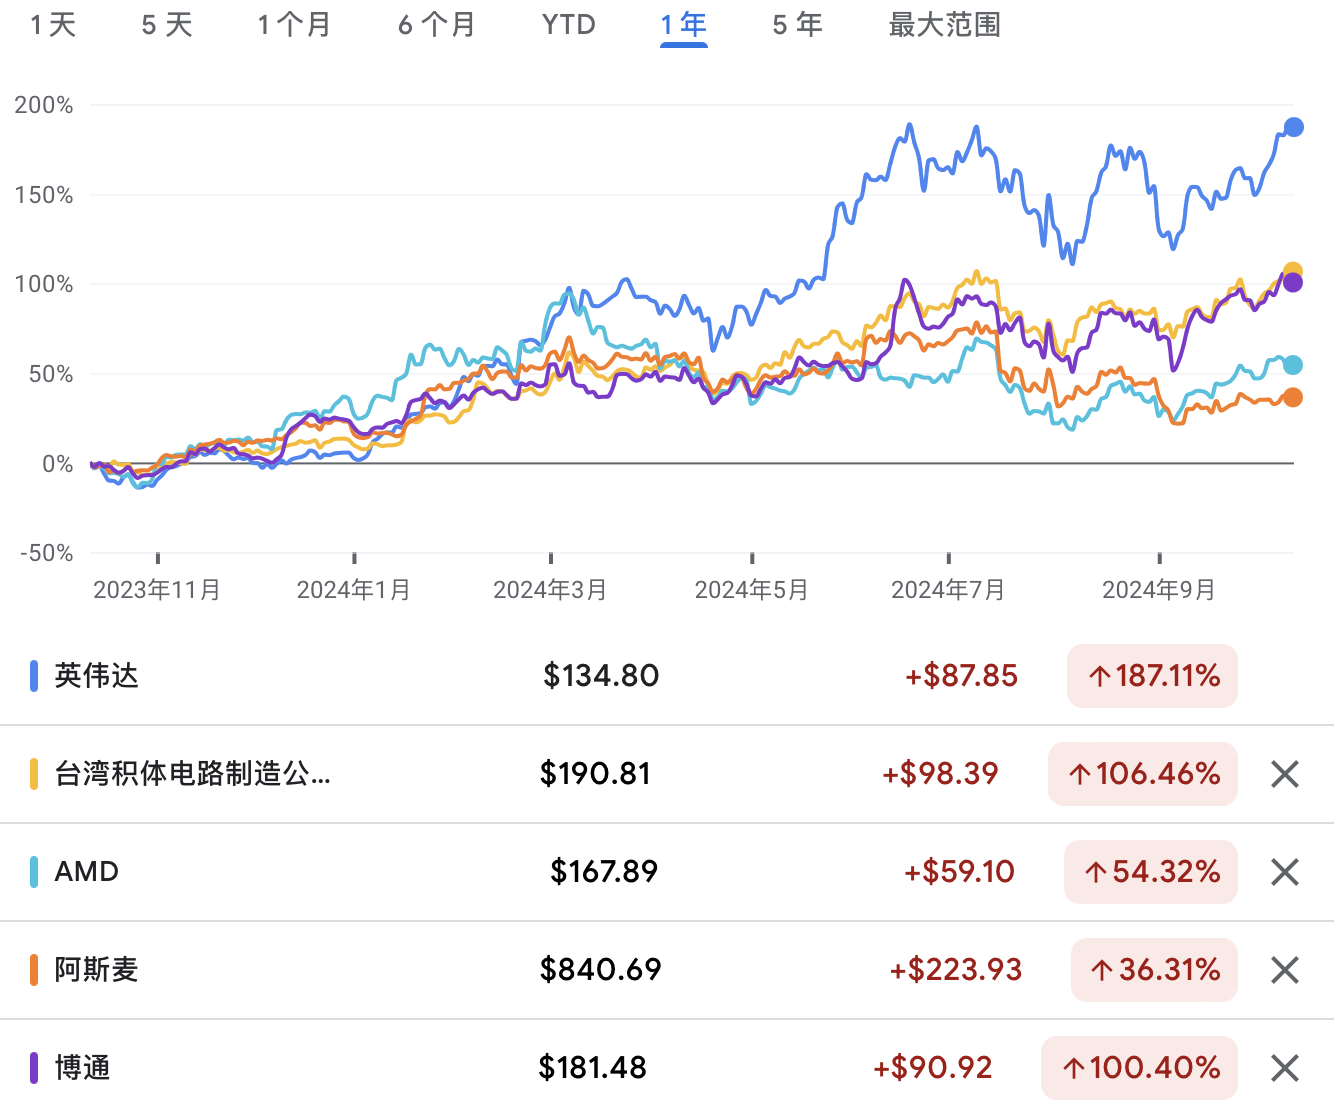The height and width of the screenshot is (1114, 1342).
Task: Click the 2024年7月 axis label
Action: click(948, 590)
